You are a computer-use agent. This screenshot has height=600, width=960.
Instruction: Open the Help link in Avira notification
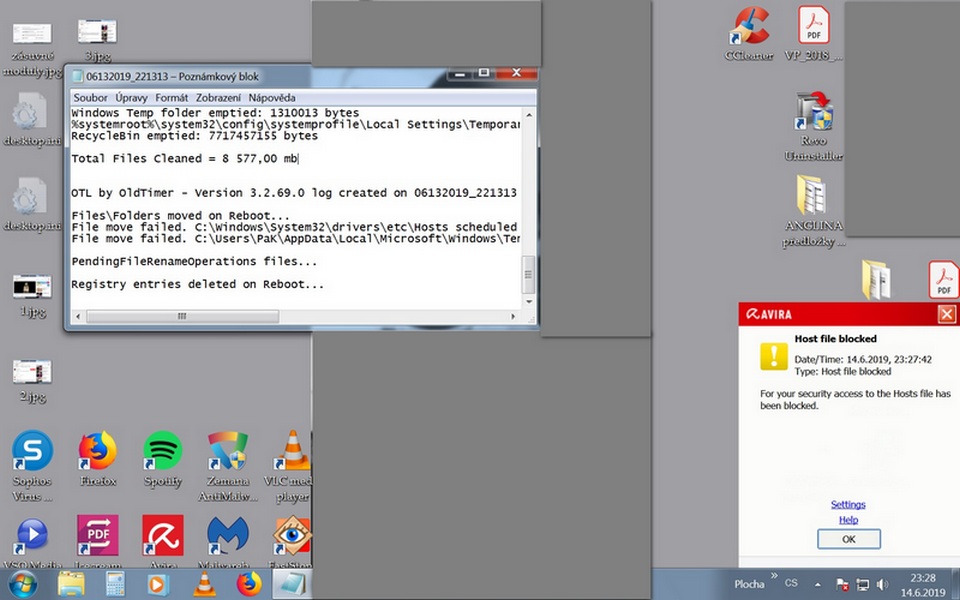pos(848,520)
